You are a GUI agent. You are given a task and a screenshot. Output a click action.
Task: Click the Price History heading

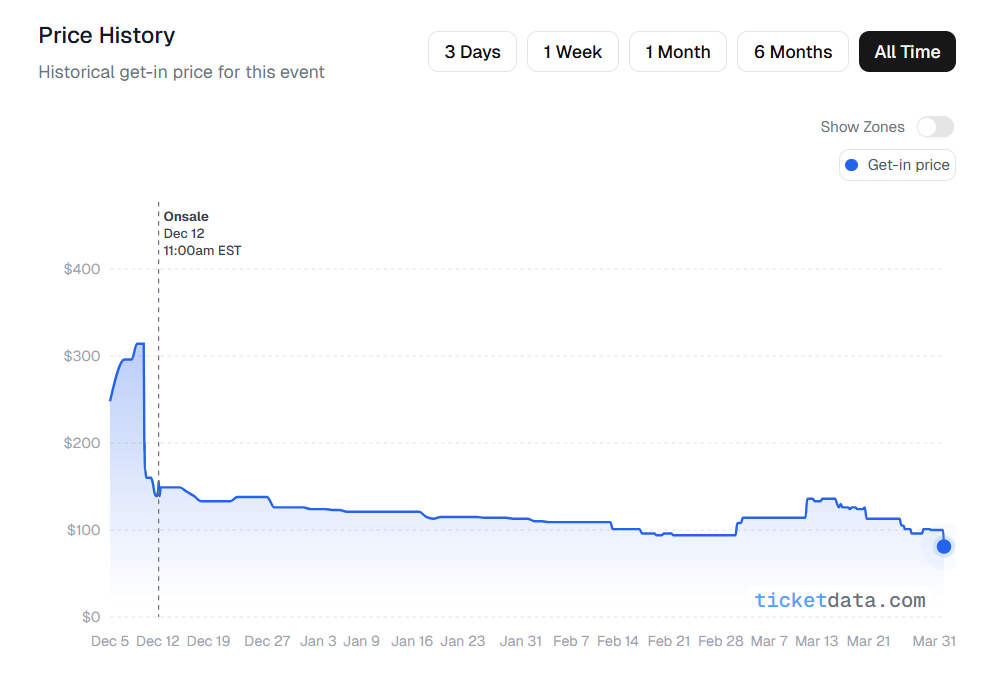pos(106,35)
